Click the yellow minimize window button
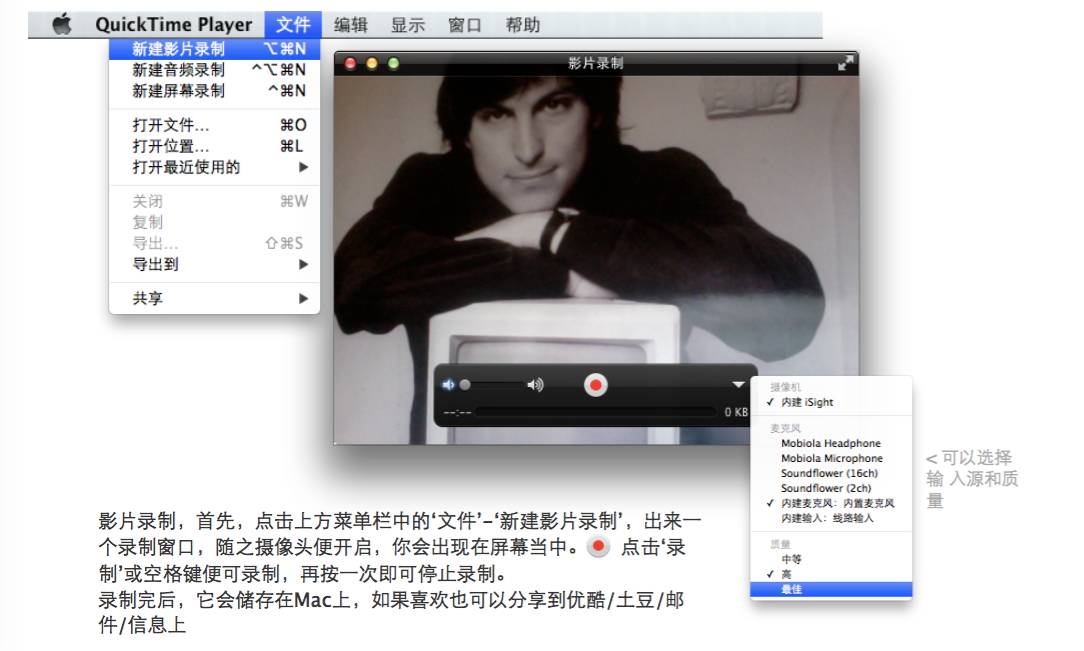Viewport: 1084px width, 651px height. [372, 64]
